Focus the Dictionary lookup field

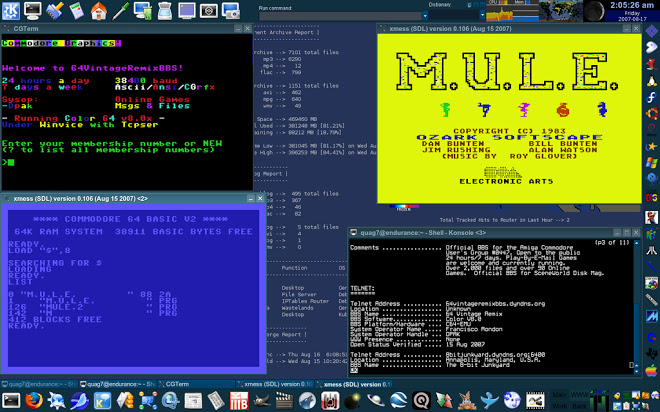coord(454,15)
